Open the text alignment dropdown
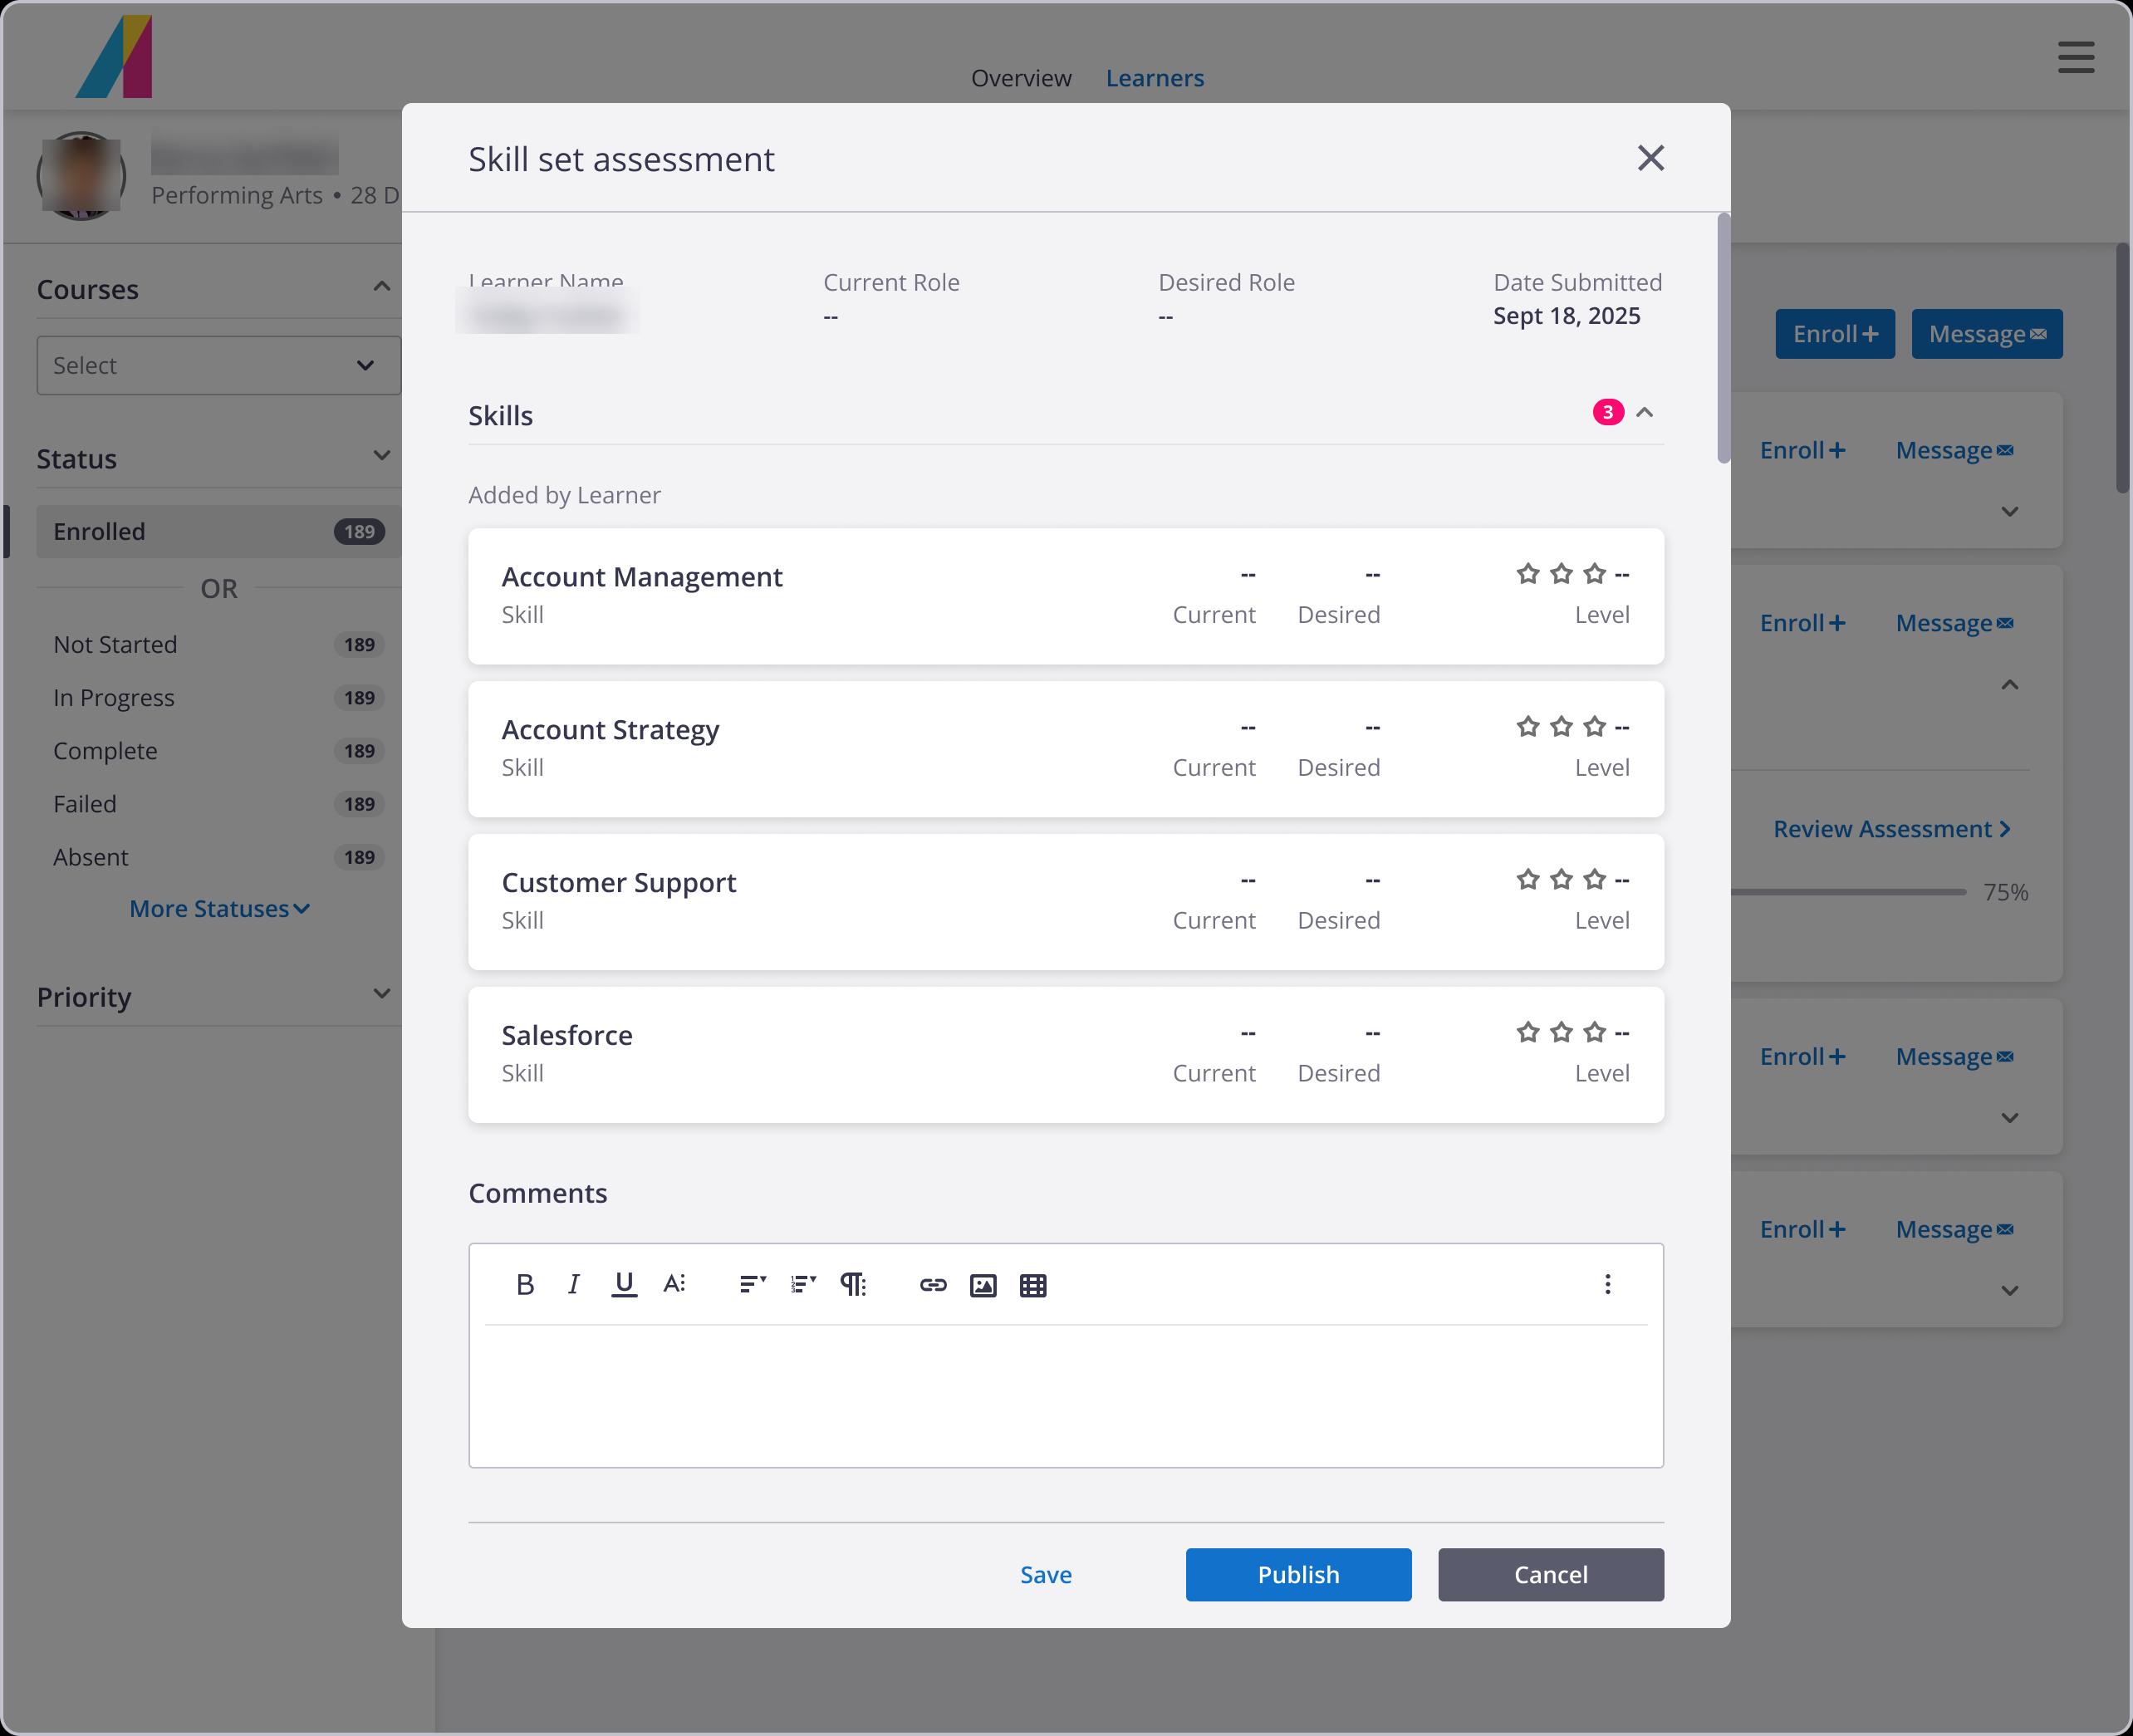 click(753, 1285)
